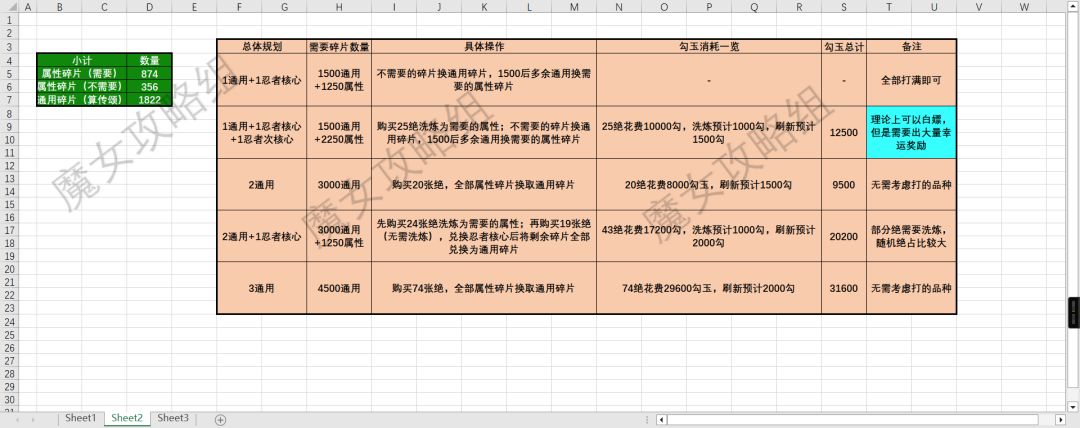
Task: Click the green '小计' header cell
Action: pos(82,61)
